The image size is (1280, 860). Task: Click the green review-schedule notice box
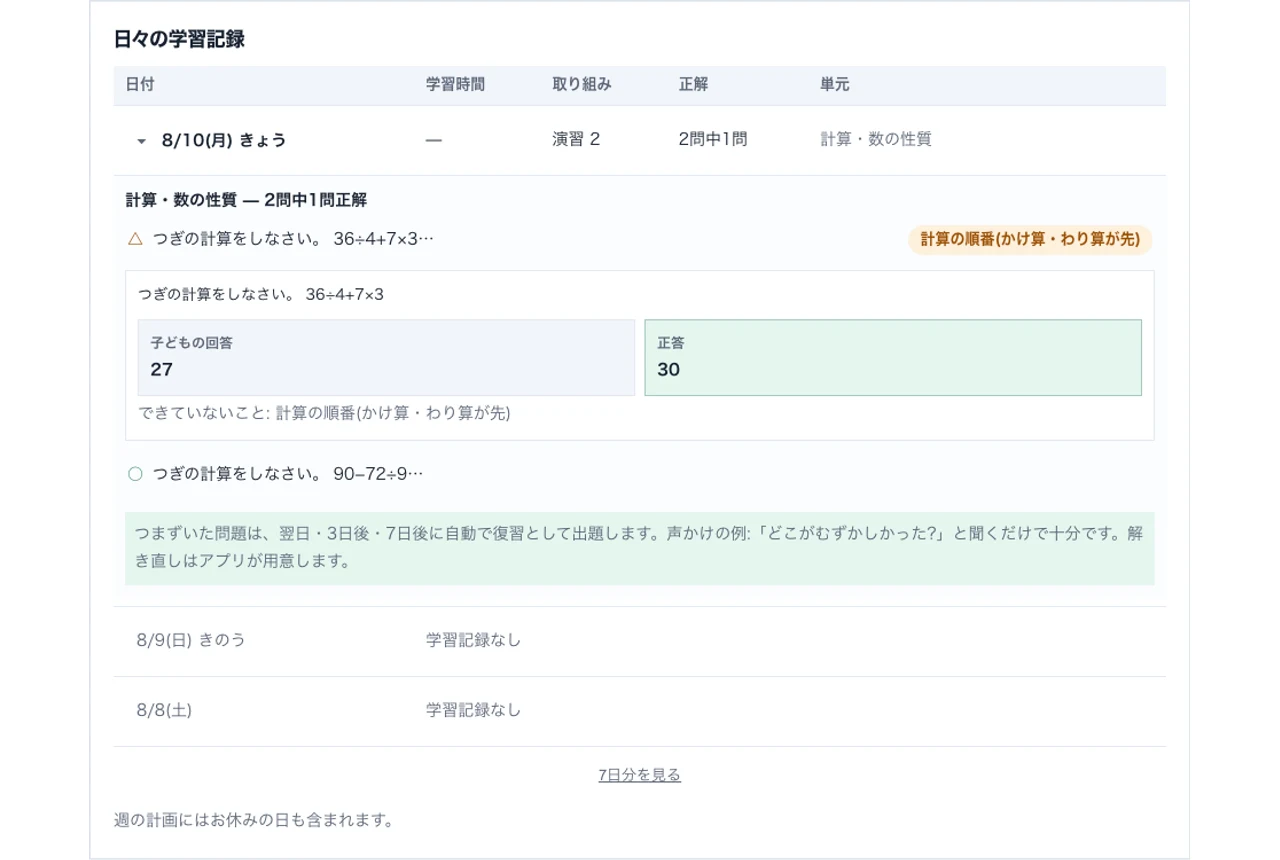(640, 548)
